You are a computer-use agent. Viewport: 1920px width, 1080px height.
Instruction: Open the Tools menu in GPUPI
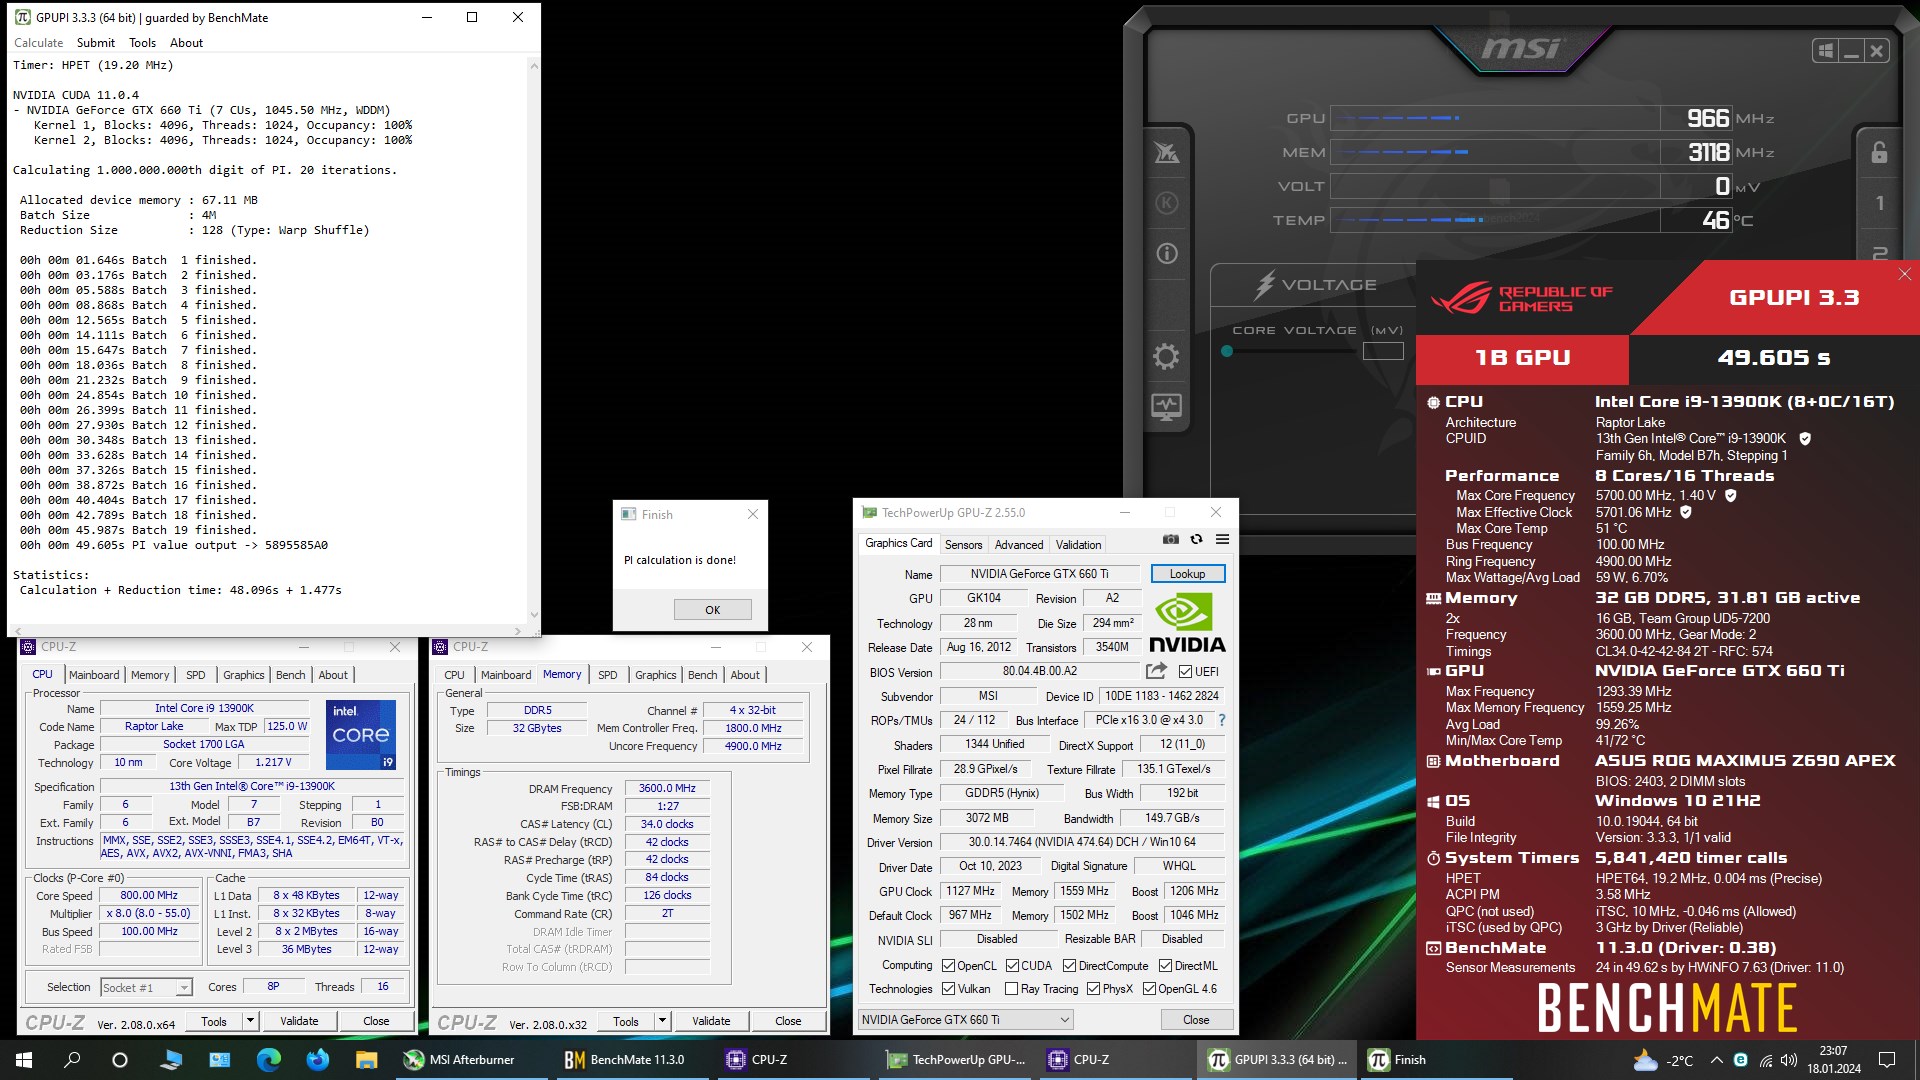click(143, 43)
